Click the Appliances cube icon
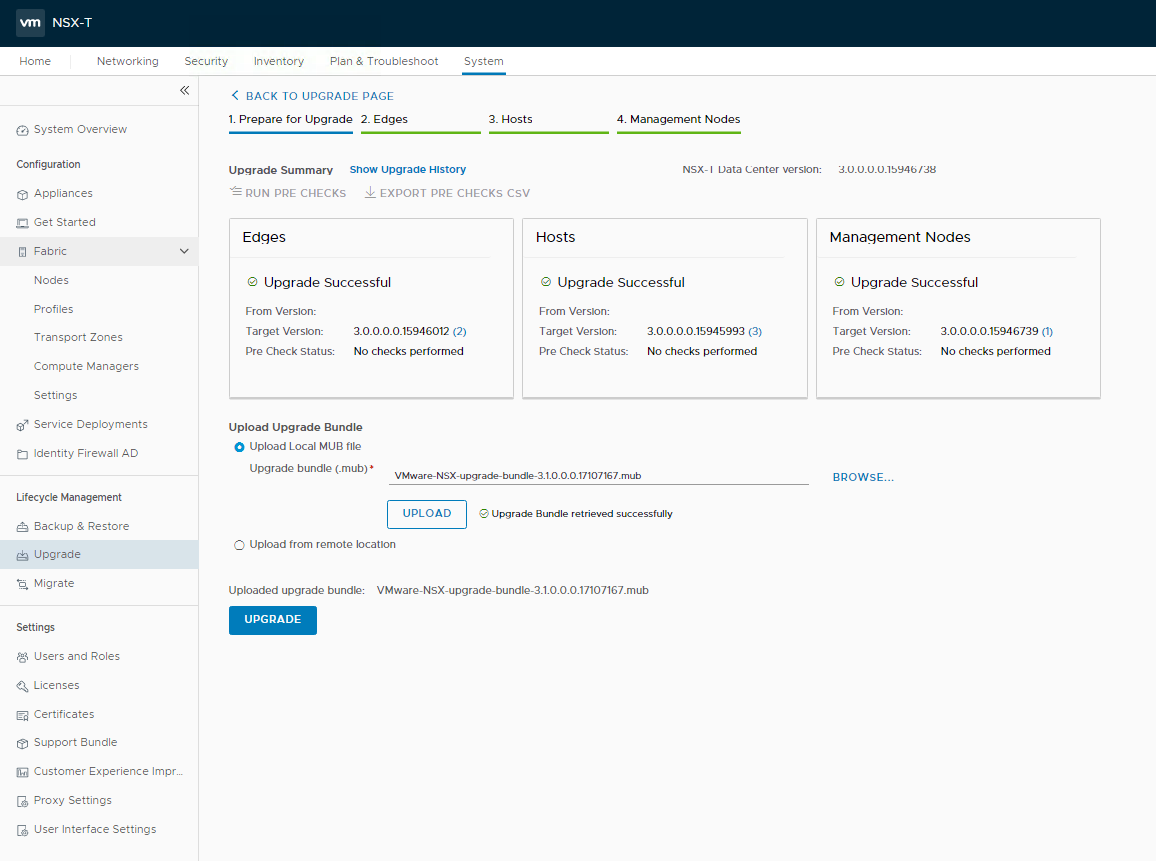 pyautogui.click(x=22, y=195)
